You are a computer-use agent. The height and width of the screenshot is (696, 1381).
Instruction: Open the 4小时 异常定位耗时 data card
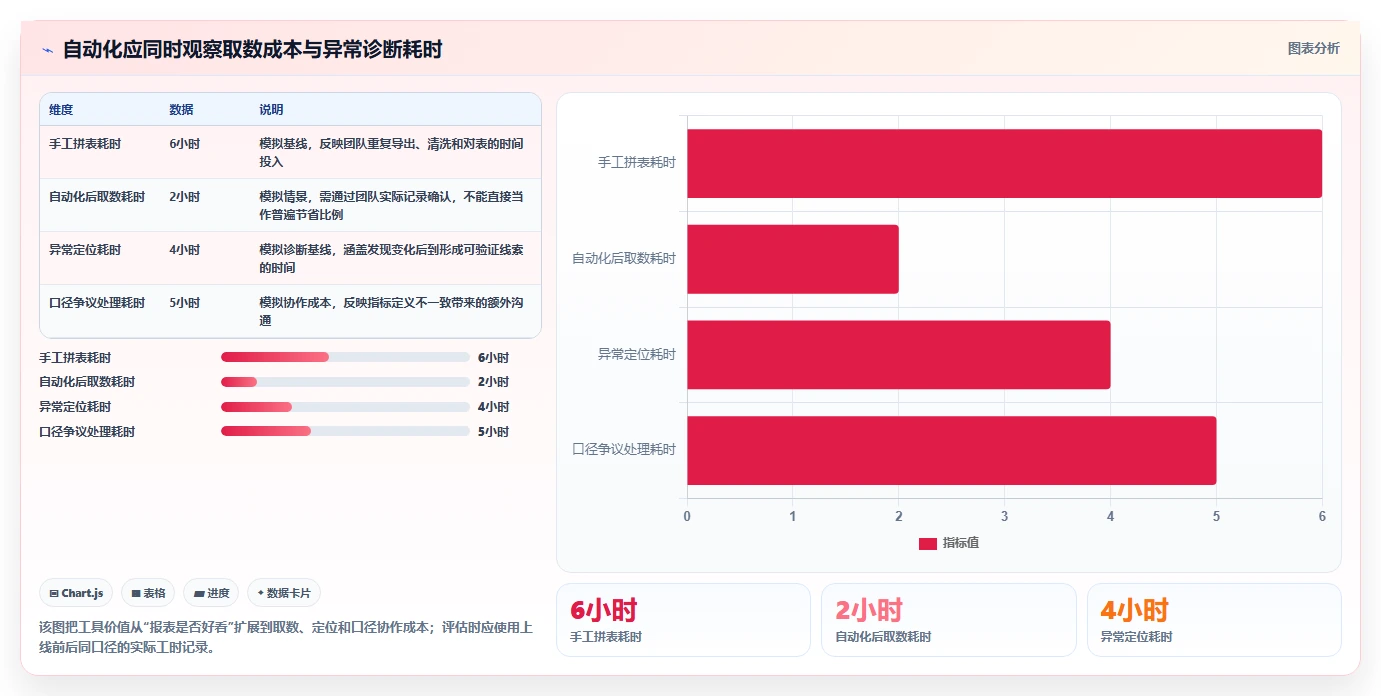tap(1214, 620)
